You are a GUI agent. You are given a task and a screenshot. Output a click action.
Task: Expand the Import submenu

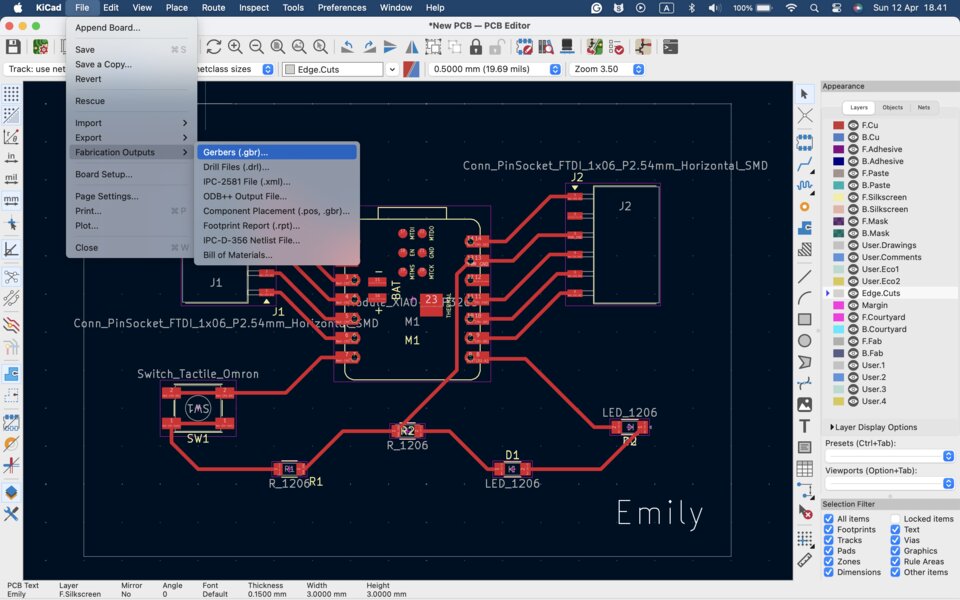pos(131,123)
